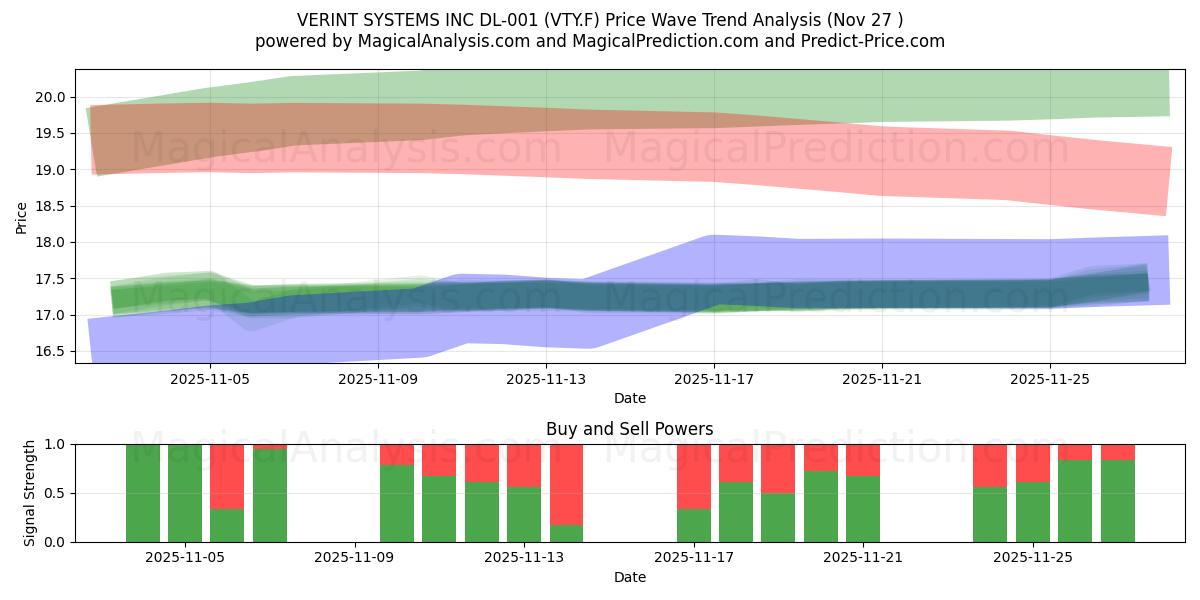The height and width of the screenshot is (600, 1200).
Task: Click '2025-11-25' date on the Buy and Sell Powers axis
Action: click(1033, 558)
